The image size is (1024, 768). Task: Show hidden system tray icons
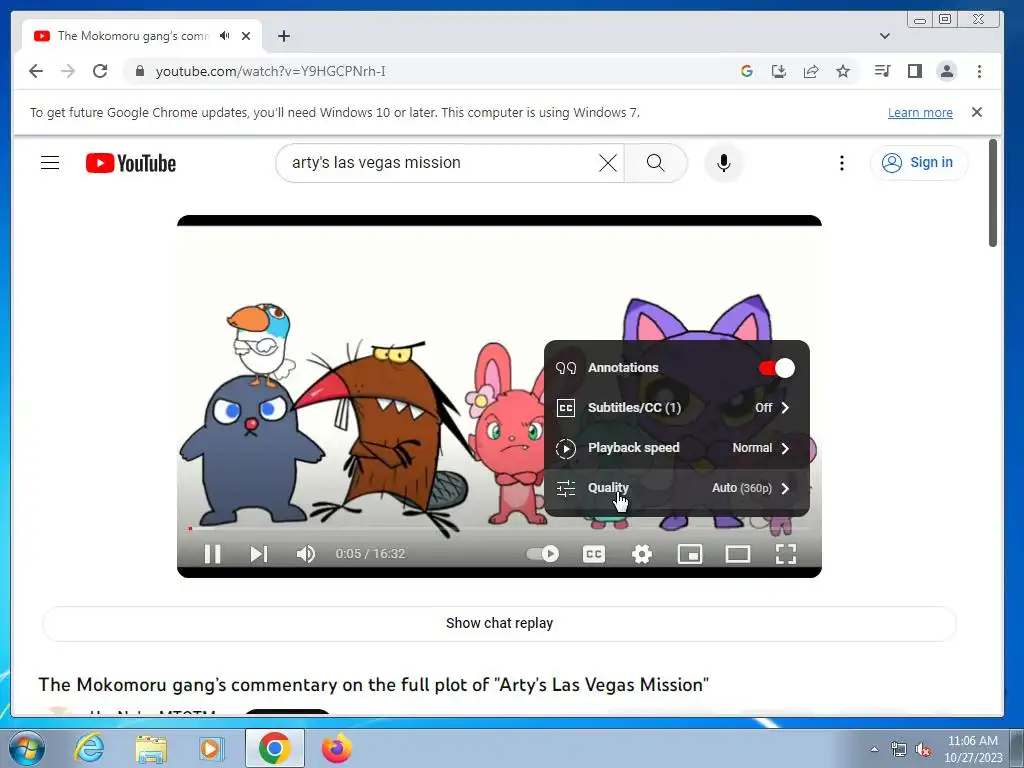pyautogui.click(x=874, y=750)
